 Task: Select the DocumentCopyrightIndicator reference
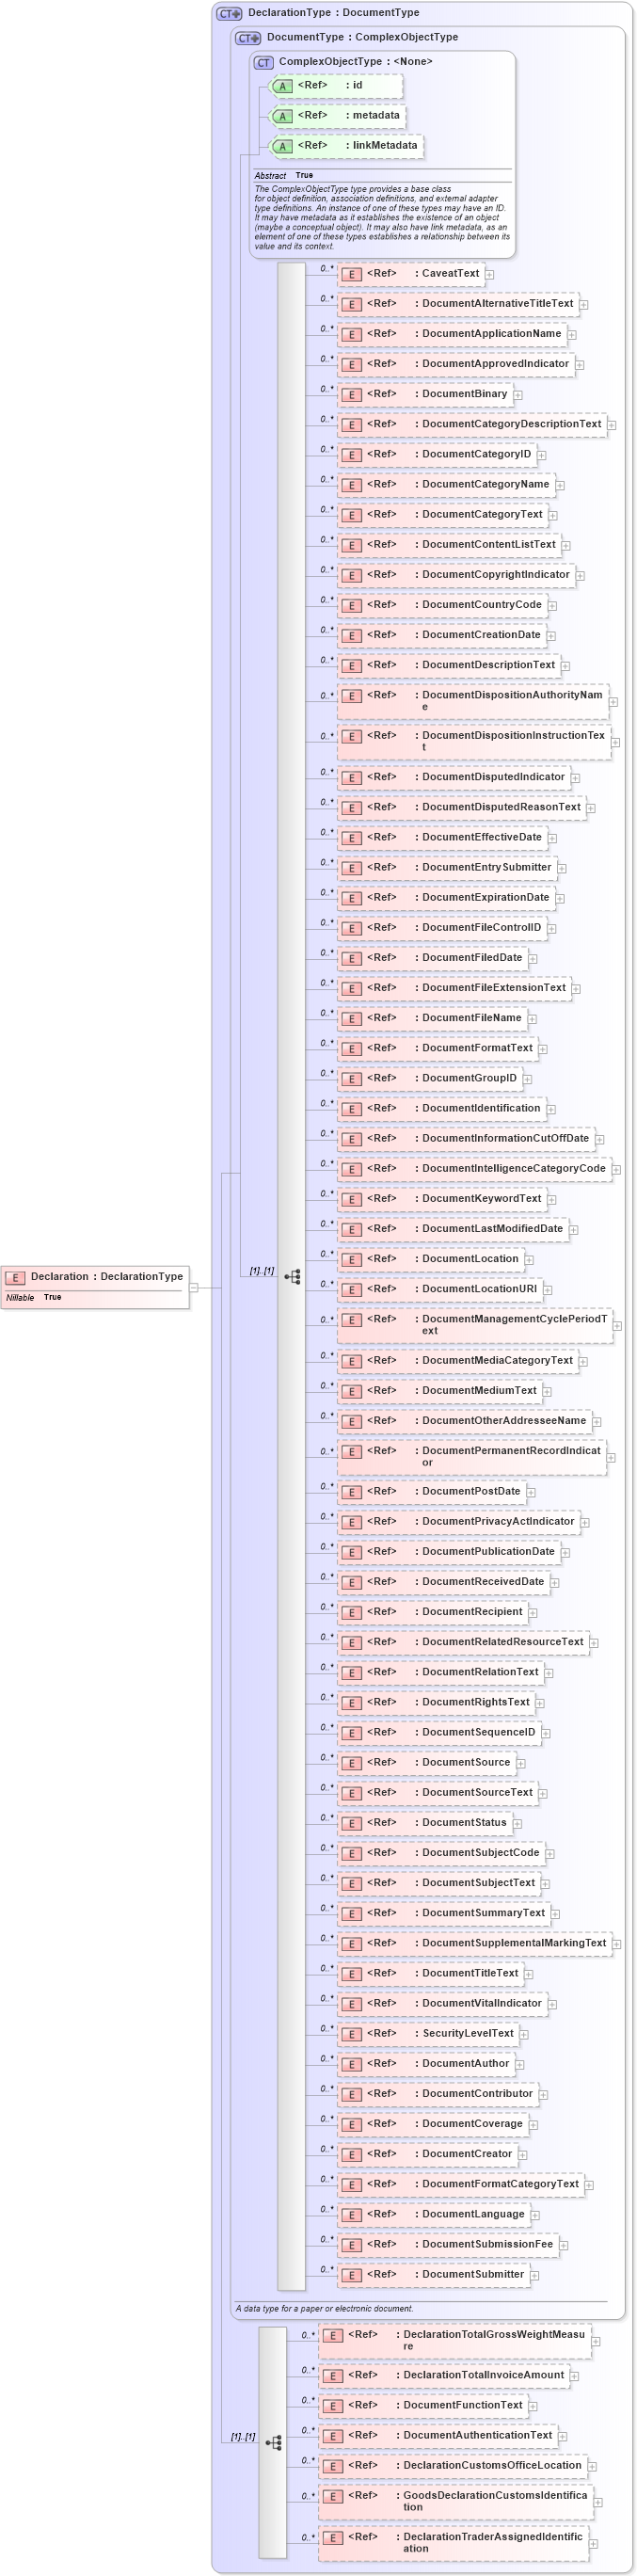[456, 575]
